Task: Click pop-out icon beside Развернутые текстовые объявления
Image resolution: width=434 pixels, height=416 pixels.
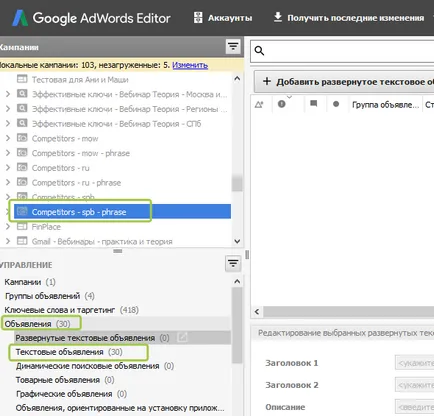Action: 182,337
